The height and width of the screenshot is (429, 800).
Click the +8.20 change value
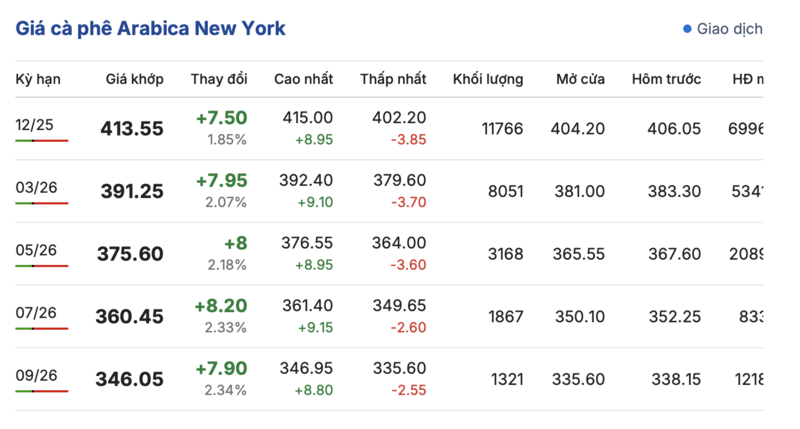(x=221, y=307)
